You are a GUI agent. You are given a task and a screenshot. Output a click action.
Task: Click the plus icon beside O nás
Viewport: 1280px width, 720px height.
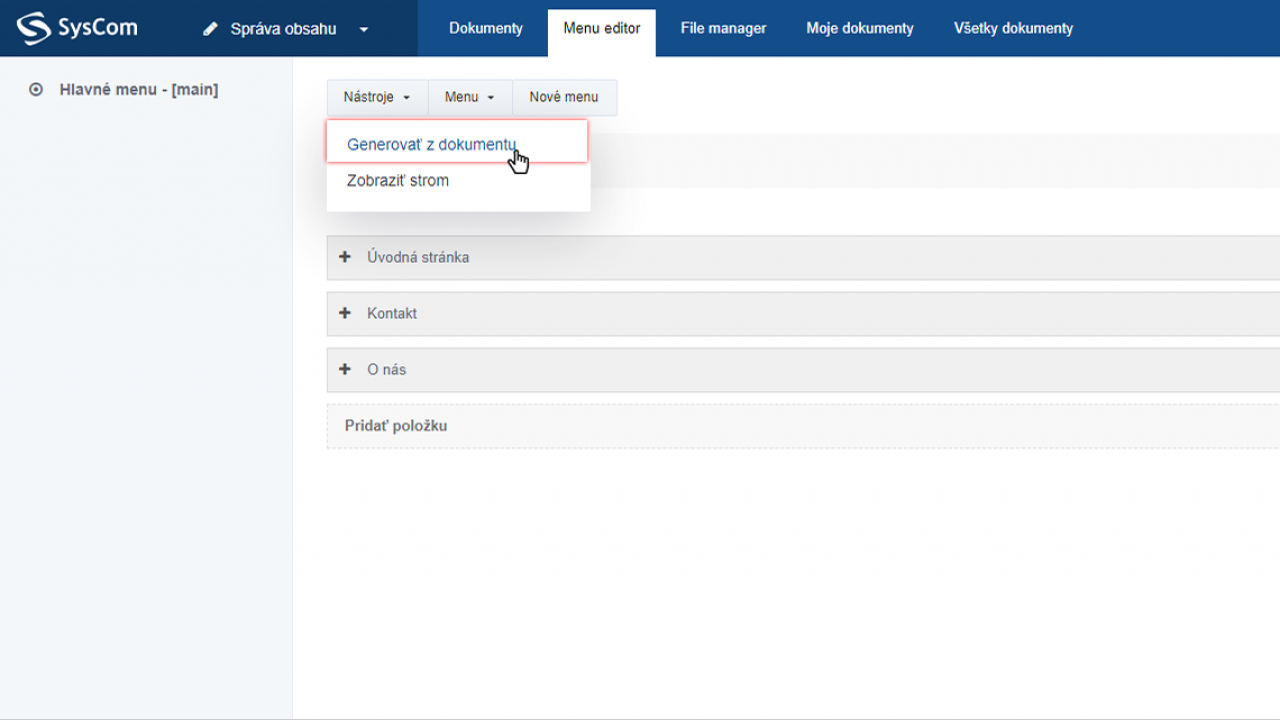coord(345,369)
